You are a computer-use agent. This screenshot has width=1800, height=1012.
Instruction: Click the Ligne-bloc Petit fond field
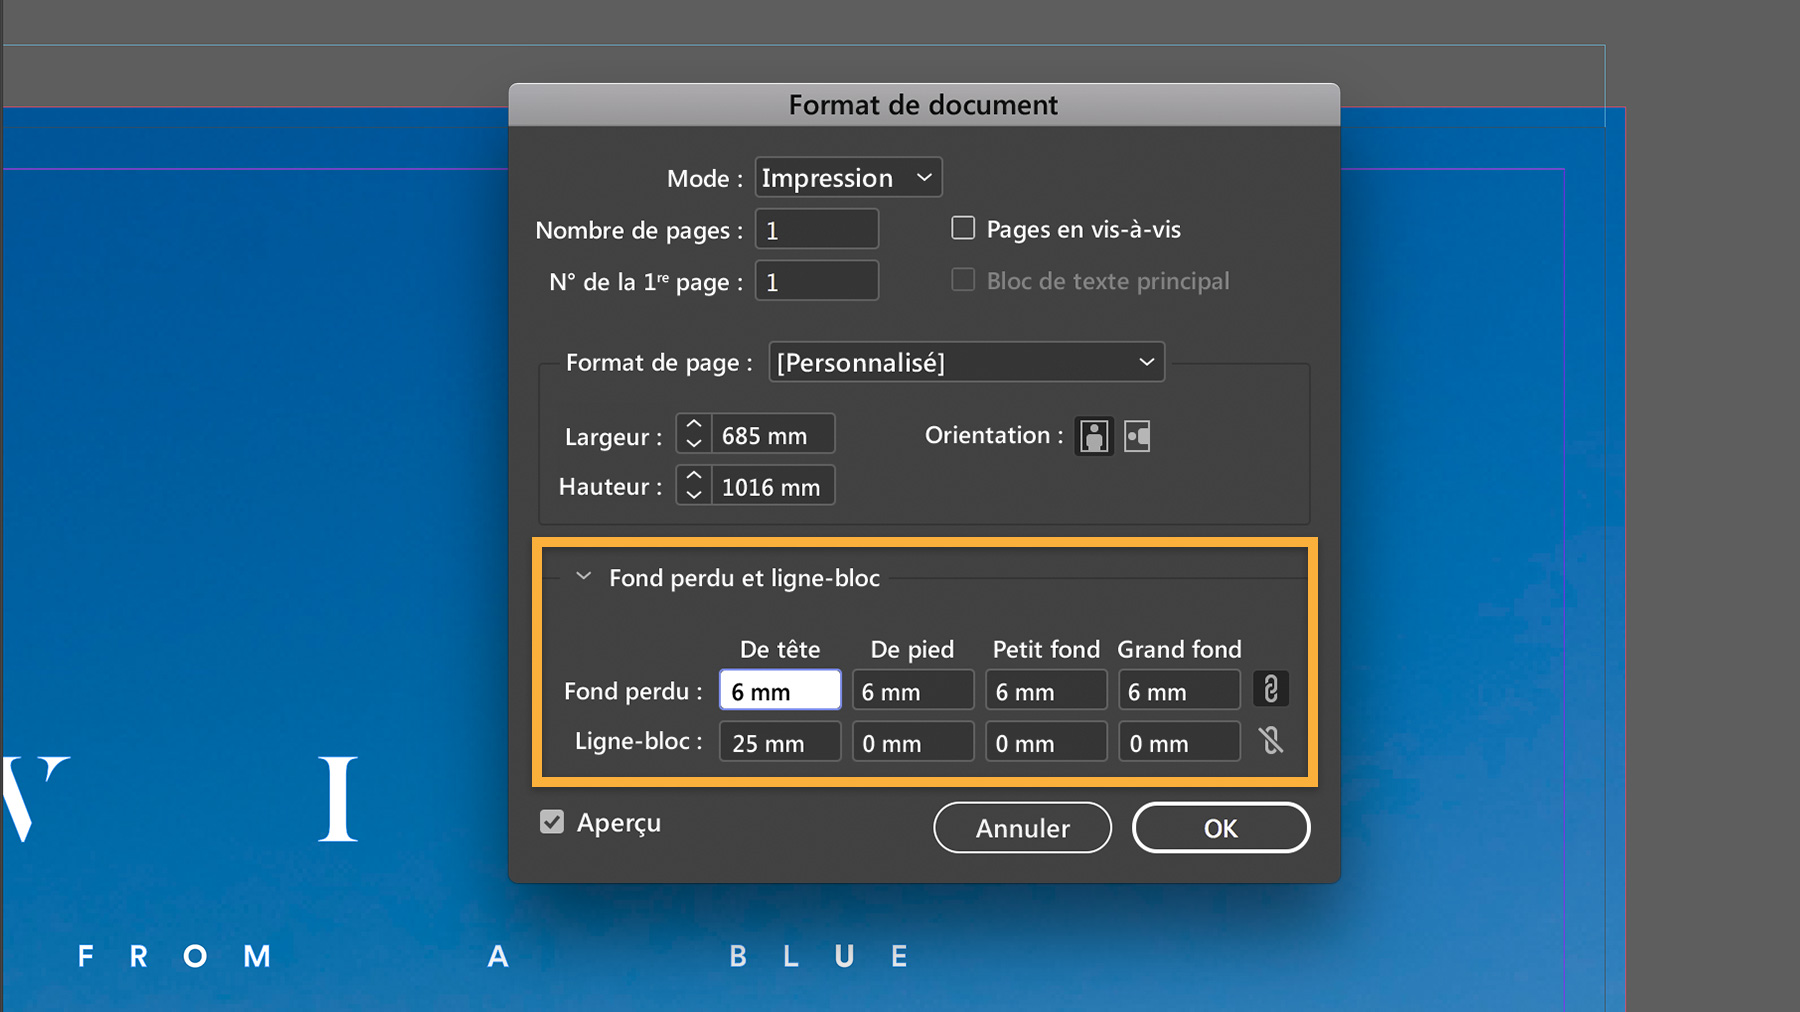click(x=1045, y=741)
